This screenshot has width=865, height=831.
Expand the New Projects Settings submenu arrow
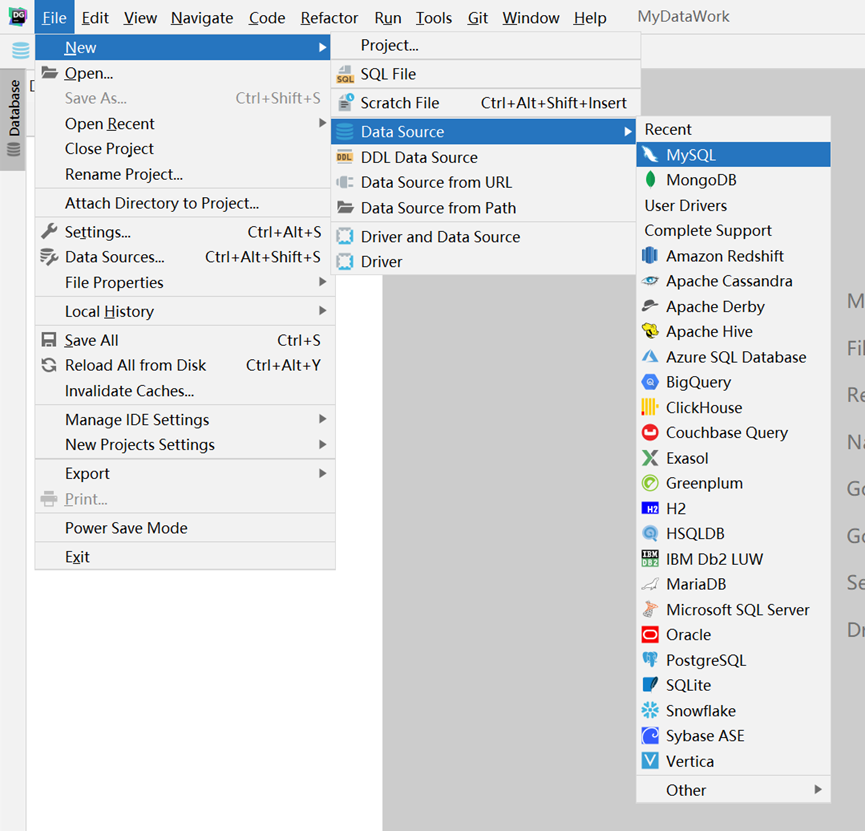pyautogui.click(x=323, y=444)
